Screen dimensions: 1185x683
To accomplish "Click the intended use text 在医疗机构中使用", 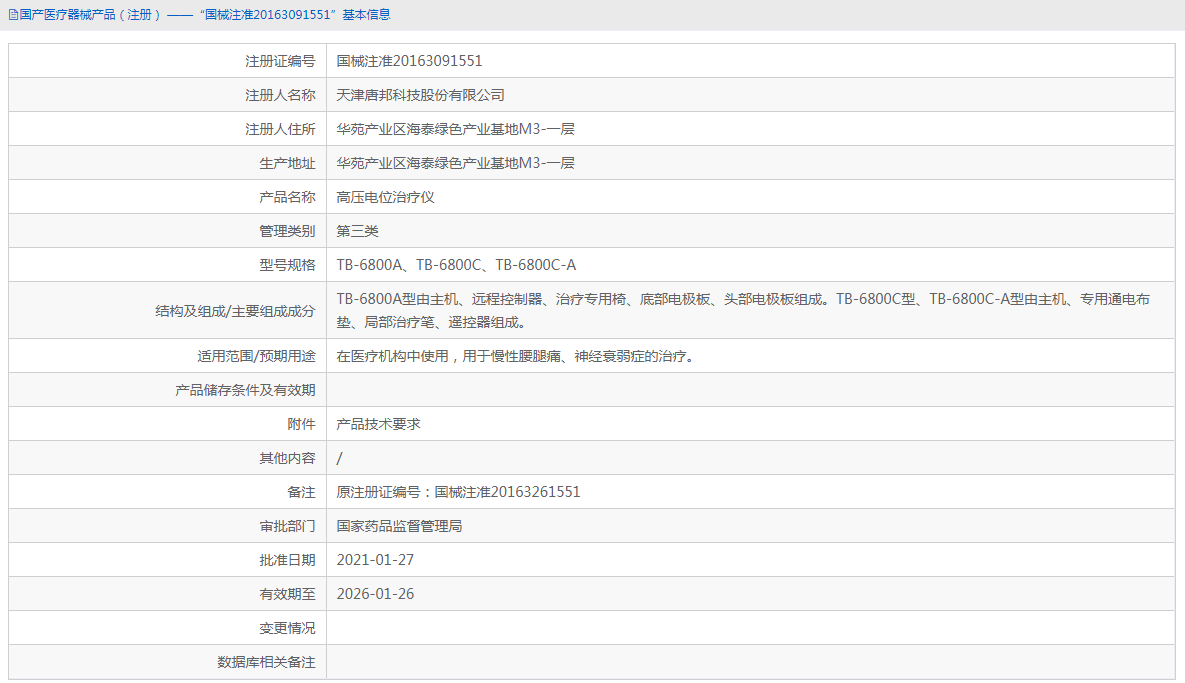I will coord(392,356).
